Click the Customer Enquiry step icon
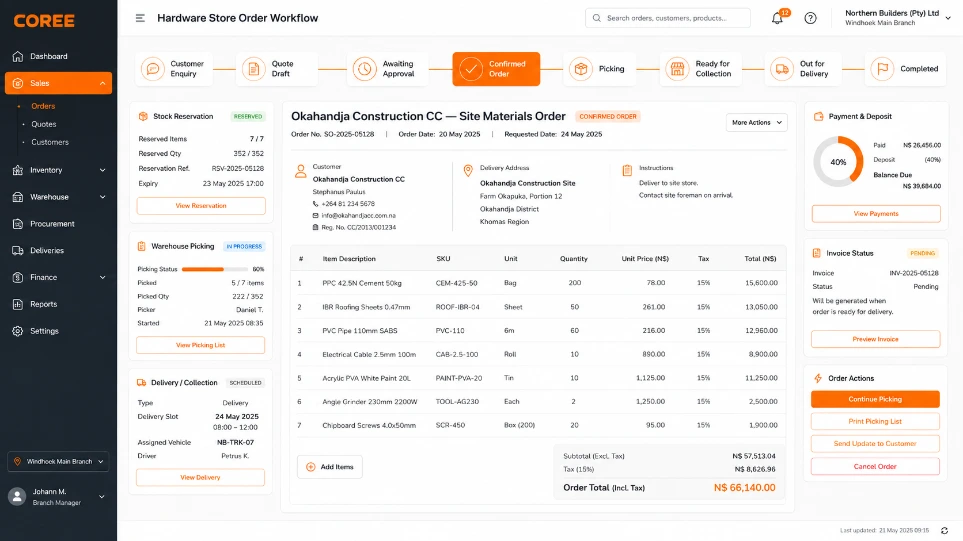963x541 pixels. [x=152, y=69]
